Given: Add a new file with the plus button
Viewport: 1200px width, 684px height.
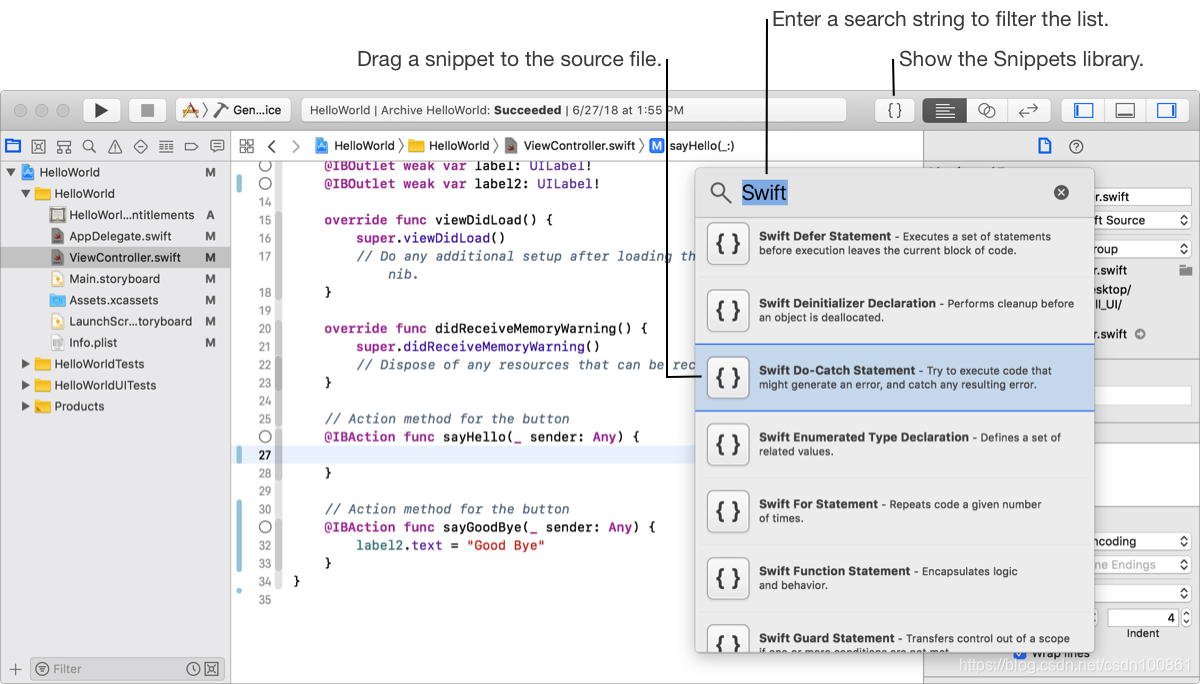Looking at the screenshot, I should [15, 669].
